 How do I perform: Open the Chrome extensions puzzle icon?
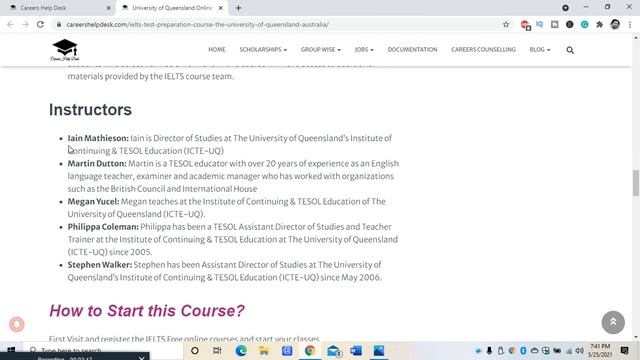600,24
